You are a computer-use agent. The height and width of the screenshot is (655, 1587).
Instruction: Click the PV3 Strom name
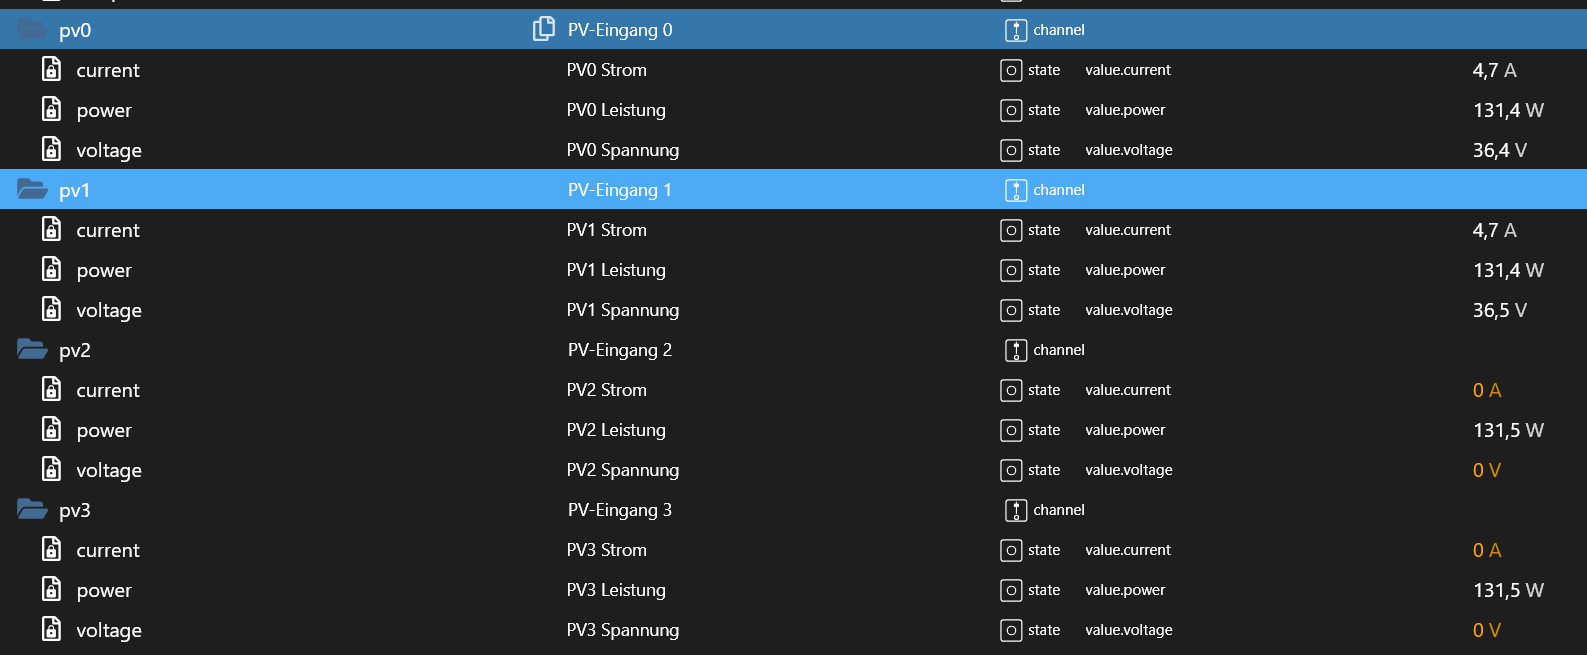pos(607,550)
